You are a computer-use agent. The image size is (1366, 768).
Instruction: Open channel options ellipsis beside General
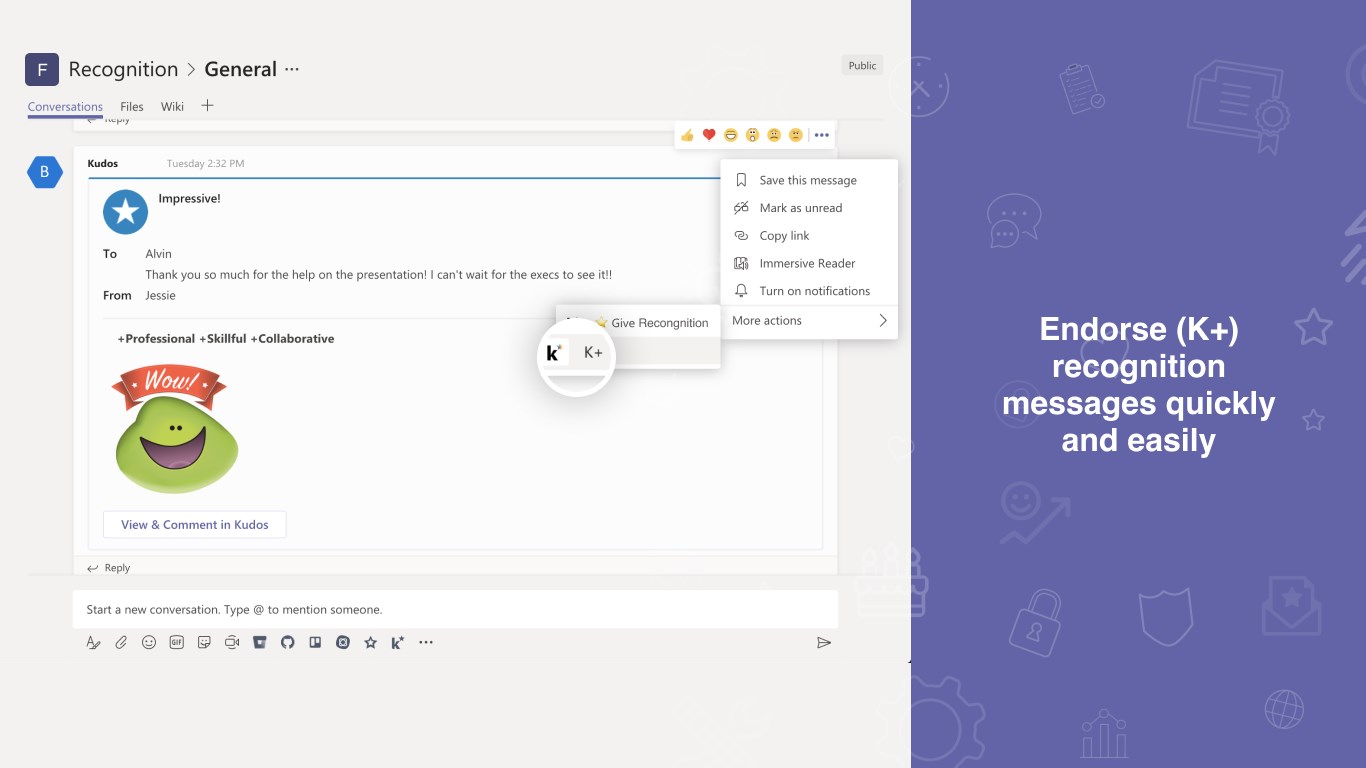point(292,69)
